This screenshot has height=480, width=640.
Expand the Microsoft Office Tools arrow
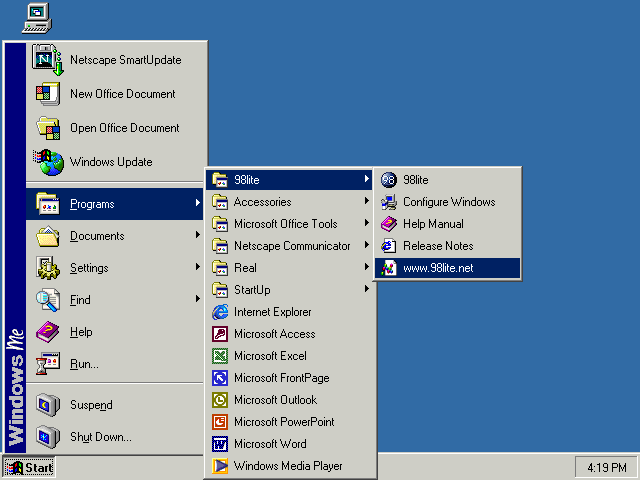(367, 223)
